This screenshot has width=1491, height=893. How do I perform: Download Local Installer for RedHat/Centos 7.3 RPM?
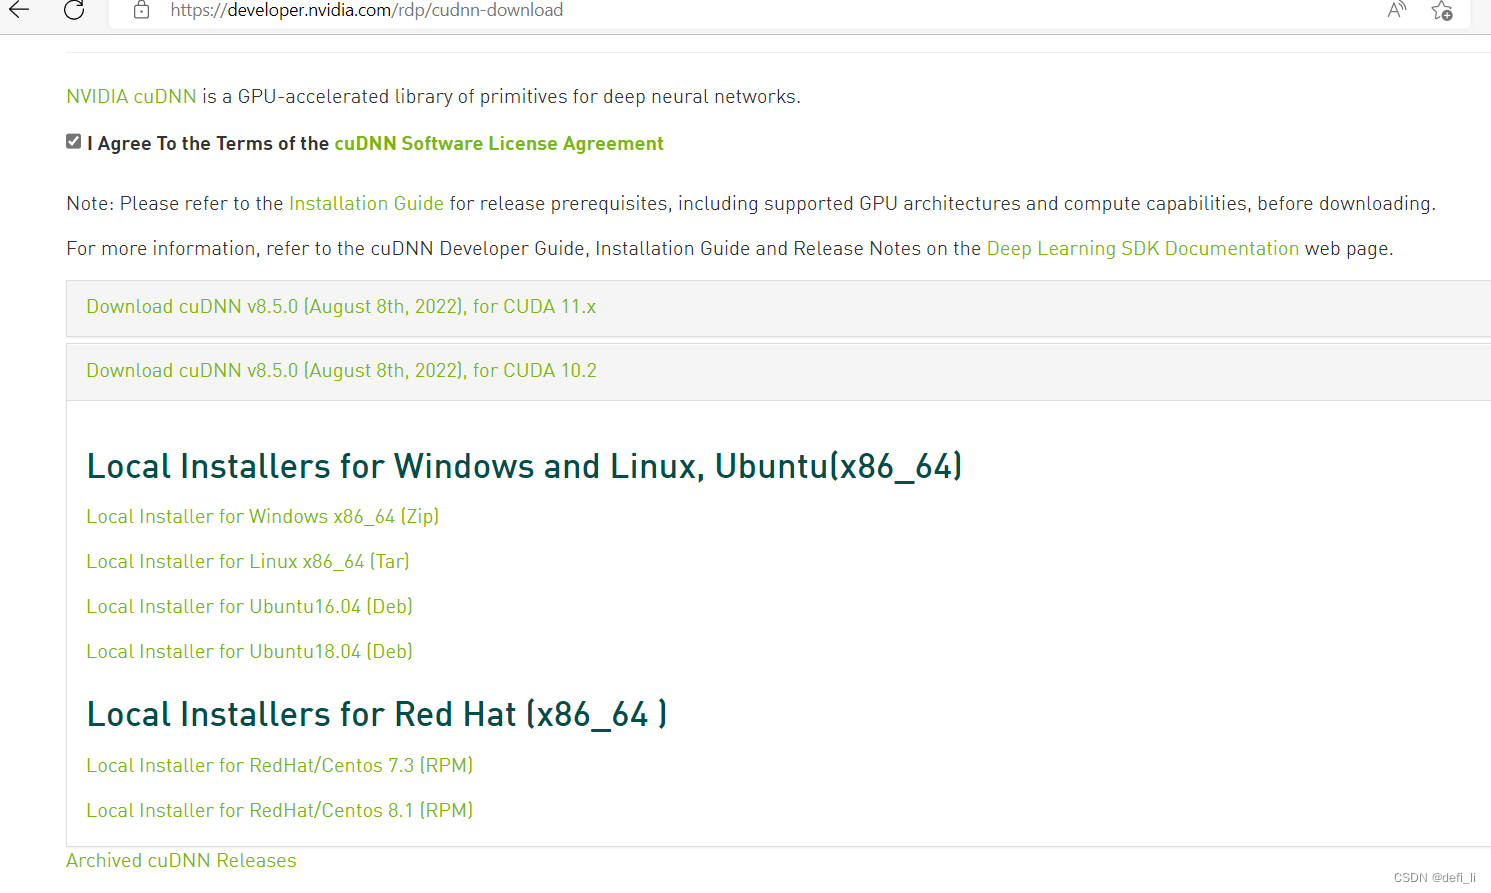coord(279,766)
